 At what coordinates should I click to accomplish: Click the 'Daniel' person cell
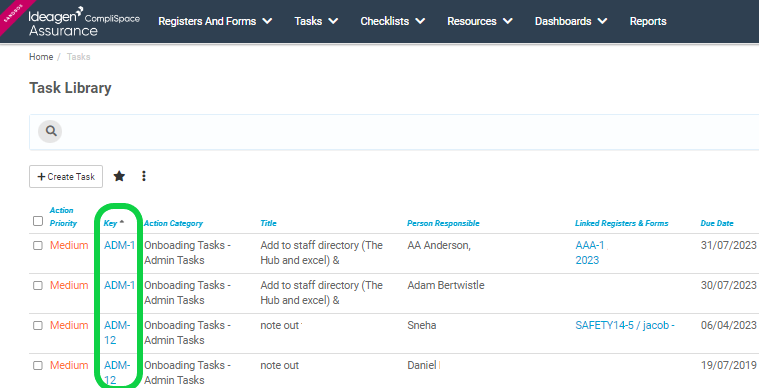(x=422, y=365)
